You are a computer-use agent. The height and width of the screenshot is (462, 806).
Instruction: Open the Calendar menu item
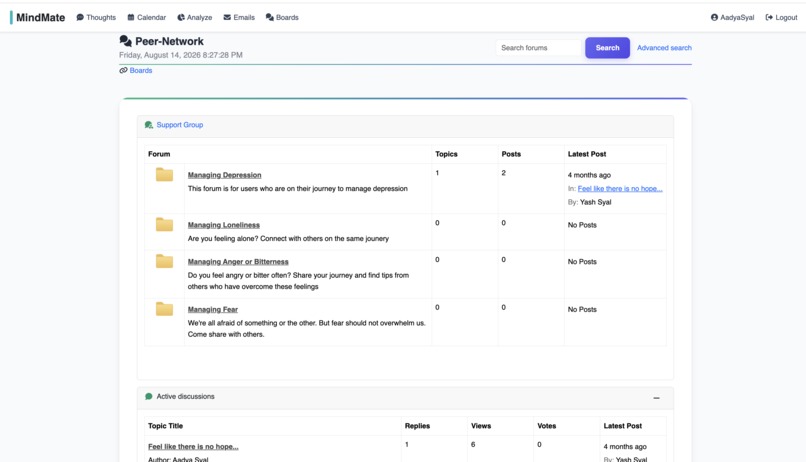(x=146, y=17)
